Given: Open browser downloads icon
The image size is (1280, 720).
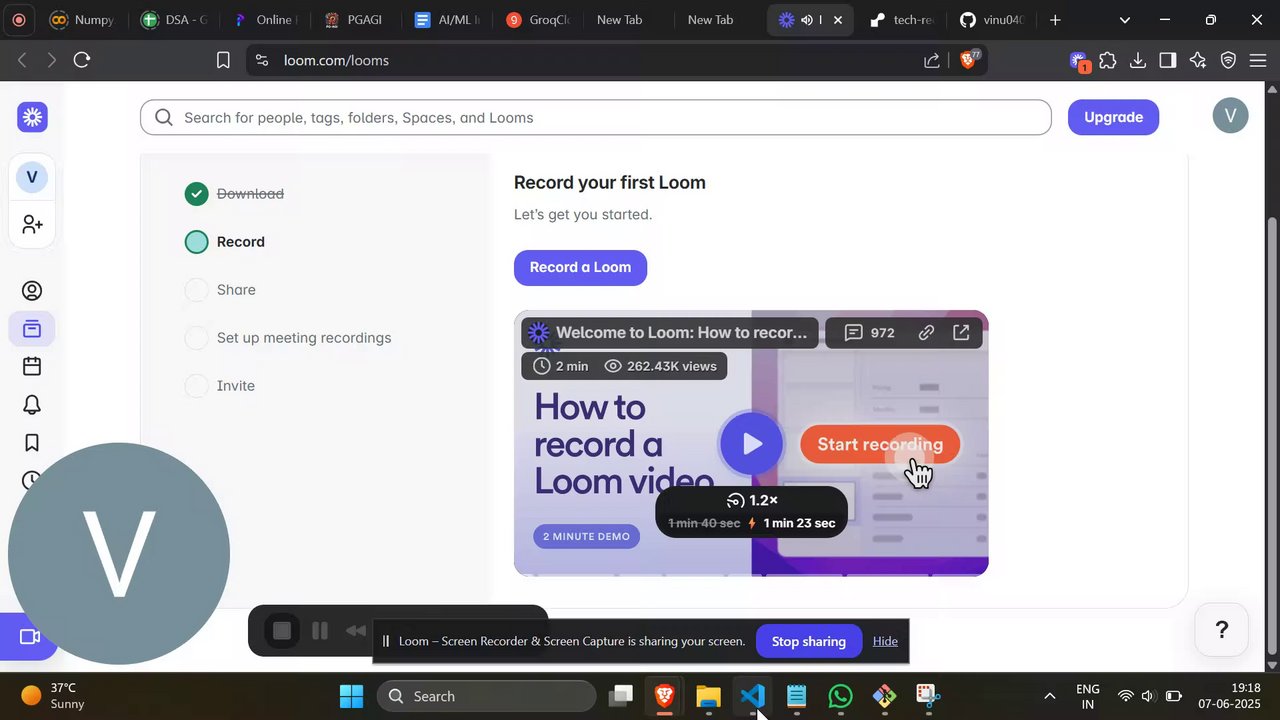Looking at the screenshot, I should click(x=1138, y=60).
